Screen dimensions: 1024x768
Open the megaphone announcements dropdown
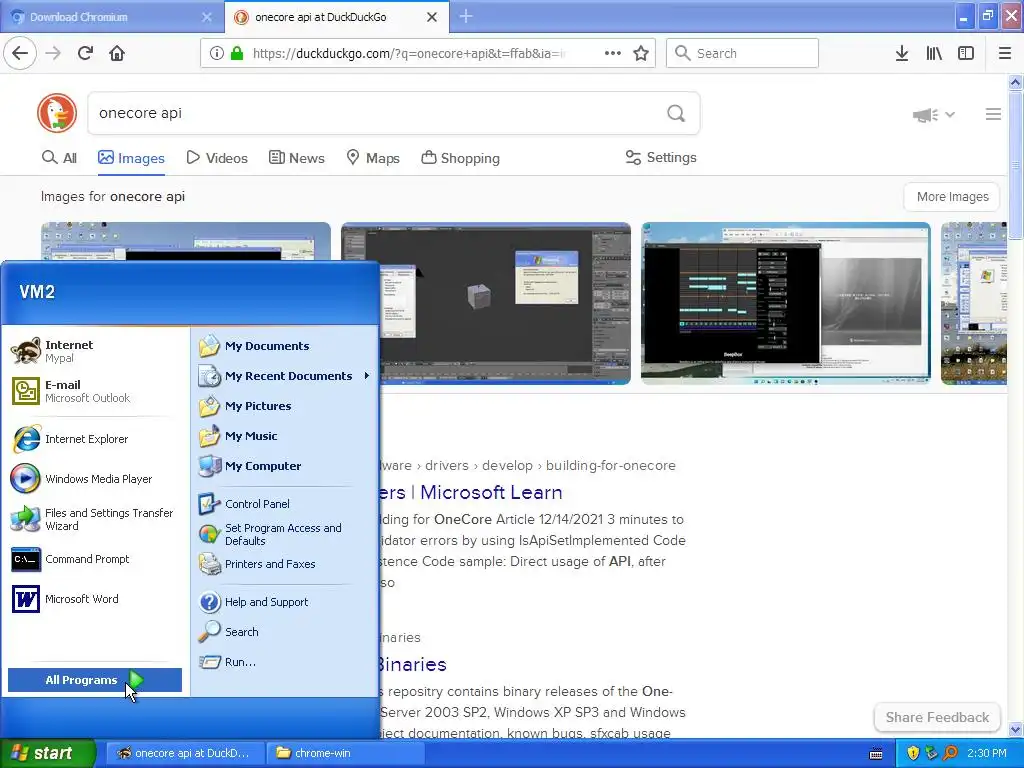[933, 115]
